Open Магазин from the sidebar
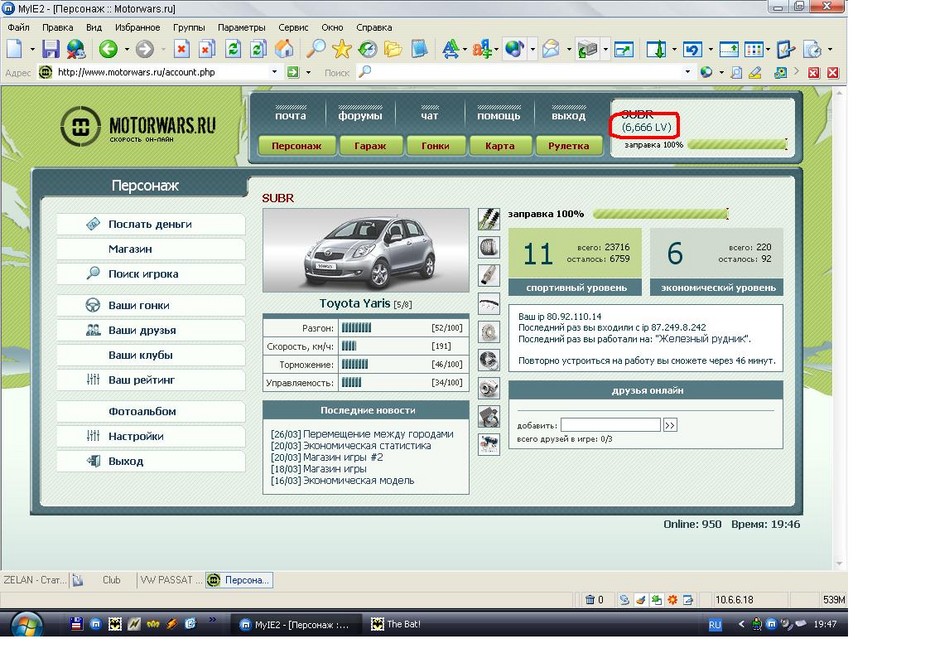 (151, 249)
